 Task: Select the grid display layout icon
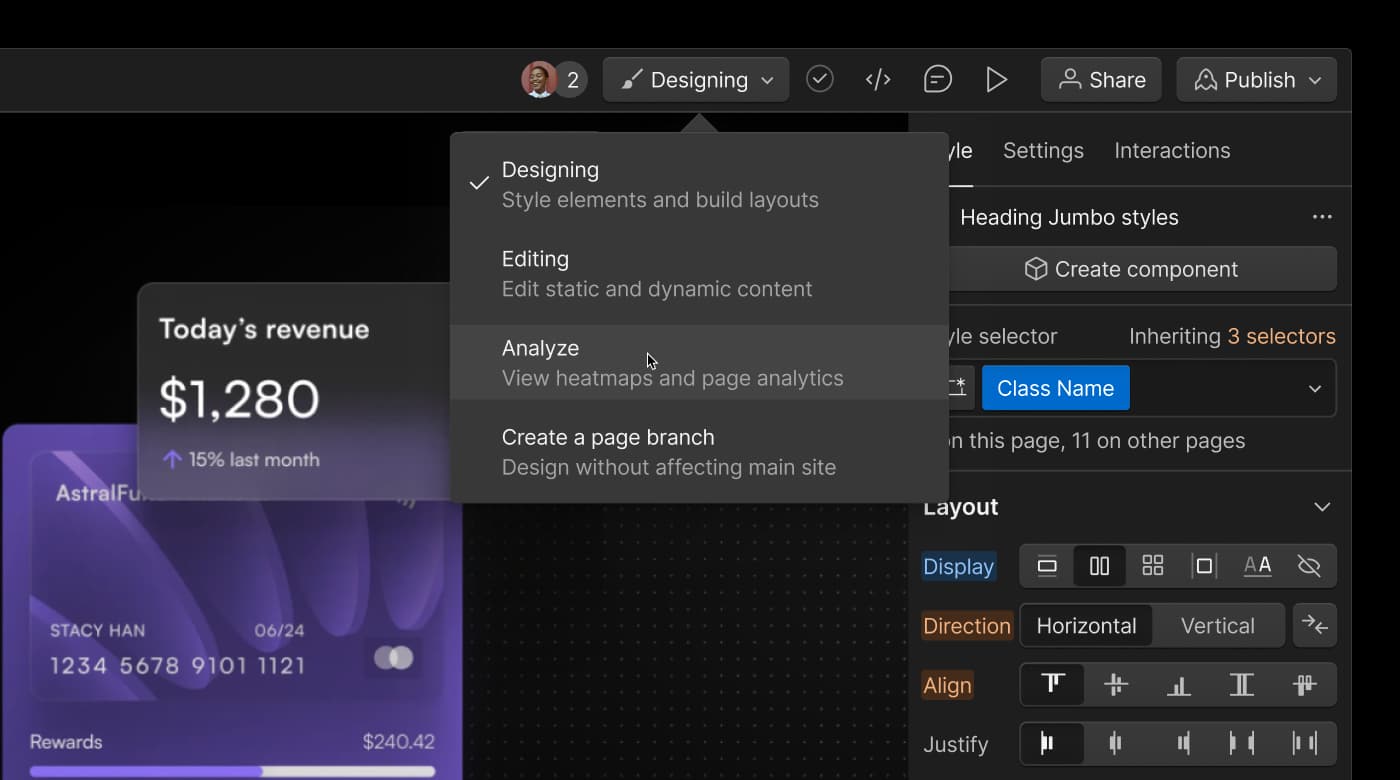click(1152, 565)
